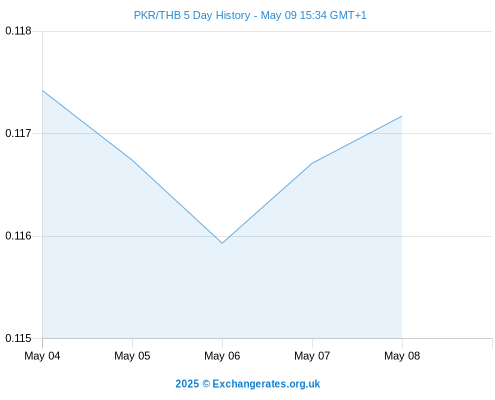The image size is (495, 400).
Task: Select the May 07 x-axis label
Action: [312, 356]
